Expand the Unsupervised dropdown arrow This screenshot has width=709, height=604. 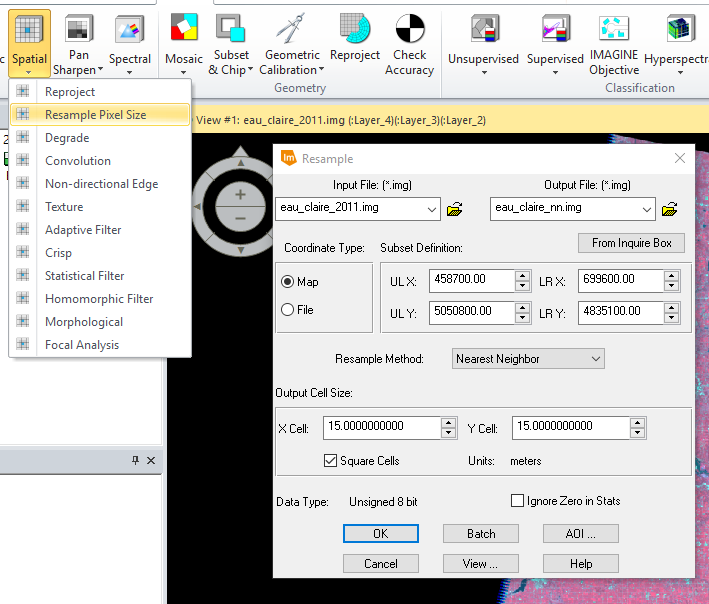click(484, 72)
